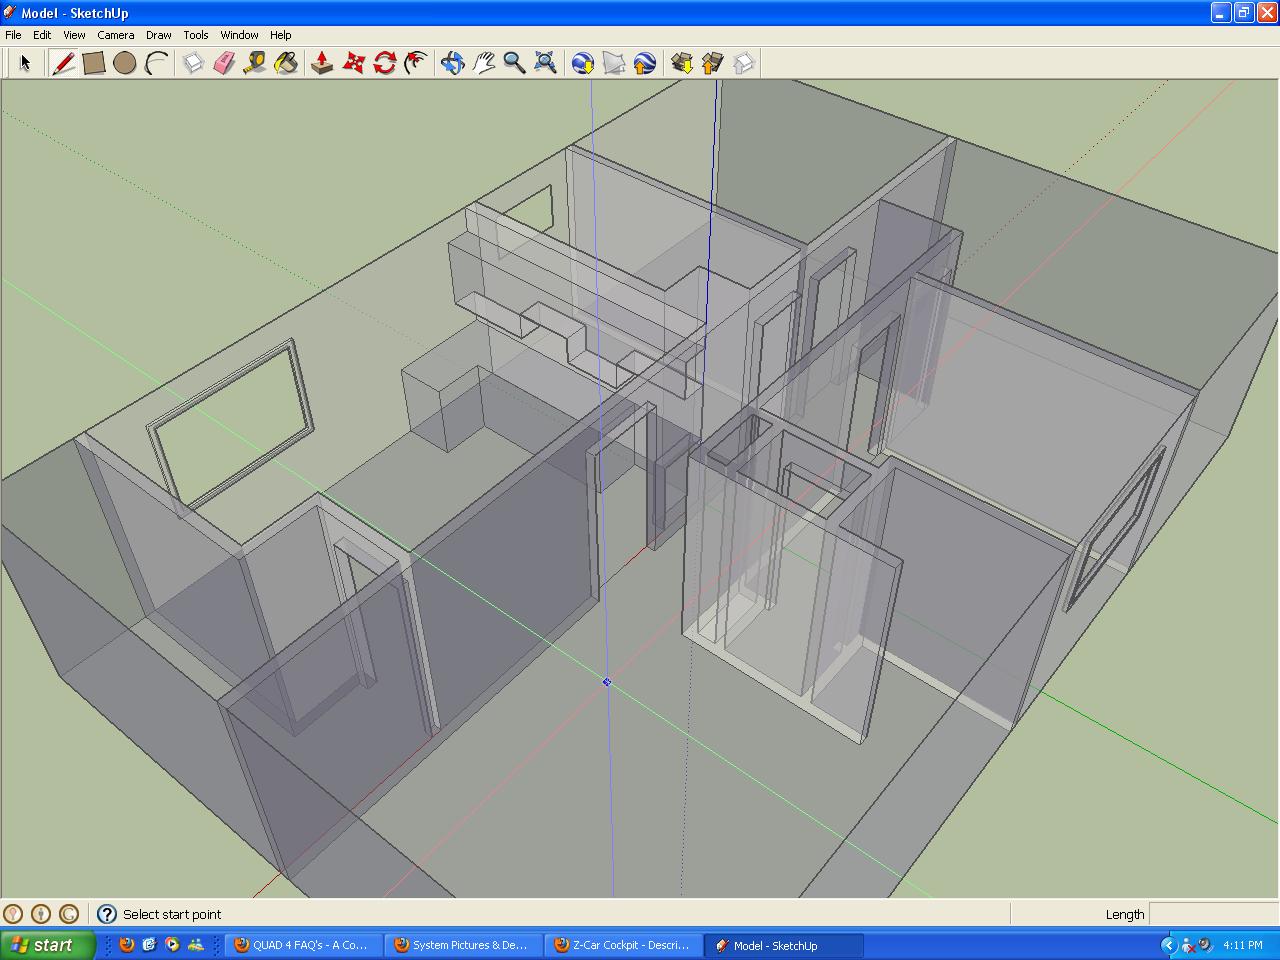Switch to QUAD 4 FAQ's taskbar window
The image size is (1280, 960).
click(303, 945)
